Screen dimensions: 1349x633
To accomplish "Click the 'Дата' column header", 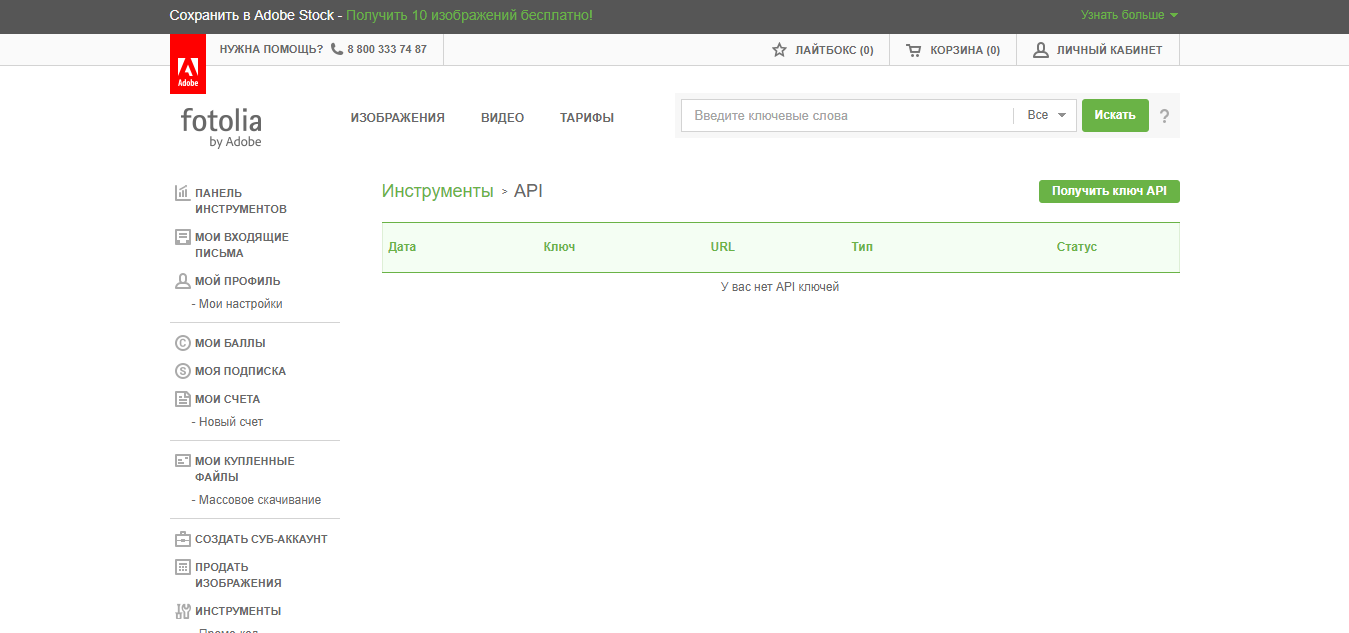I will tap(402, 247).
